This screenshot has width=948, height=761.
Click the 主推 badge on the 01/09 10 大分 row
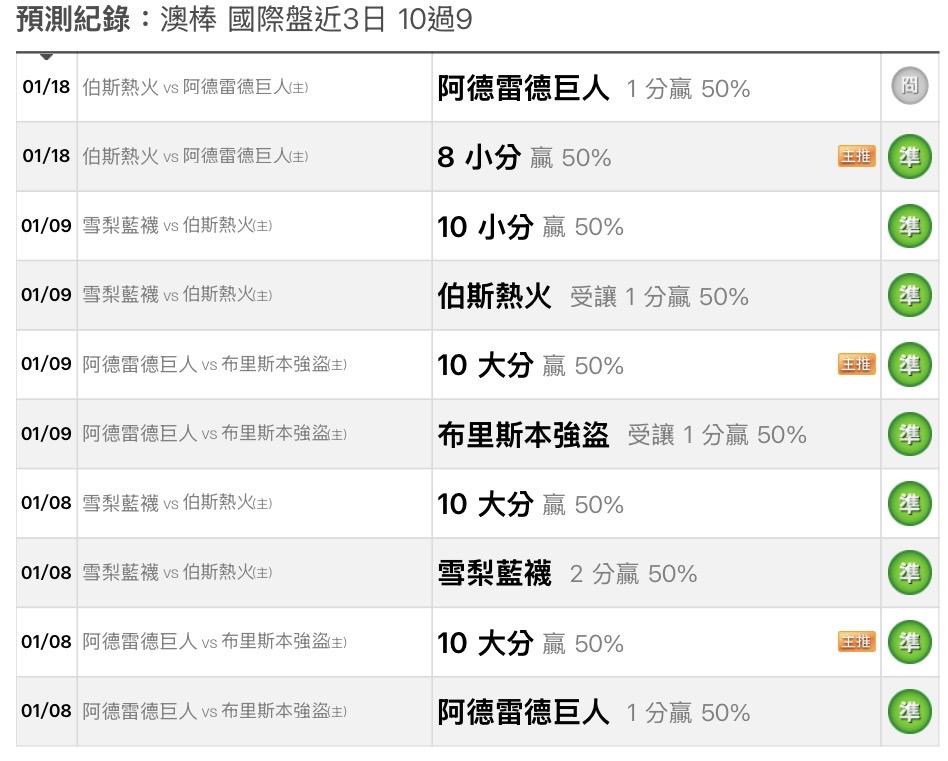(856, 364)
